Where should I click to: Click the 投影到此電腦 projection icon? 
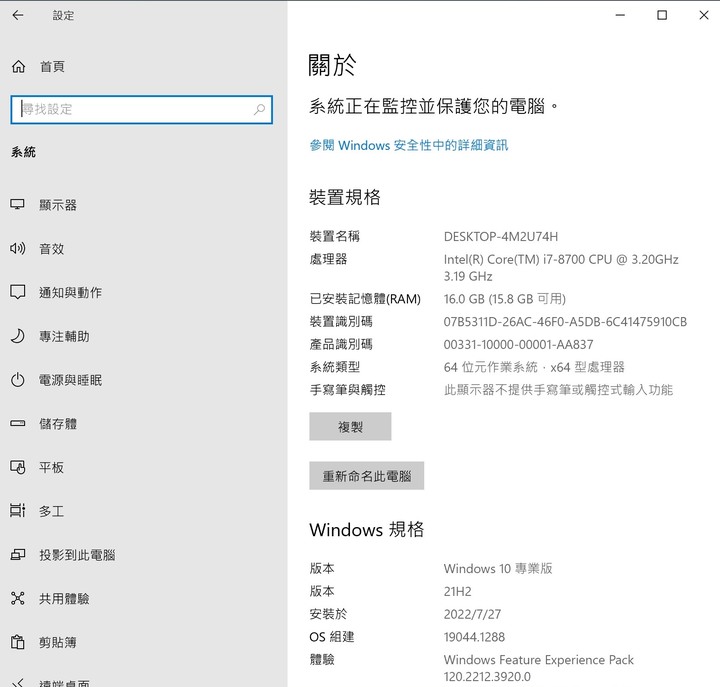point(17,555)
